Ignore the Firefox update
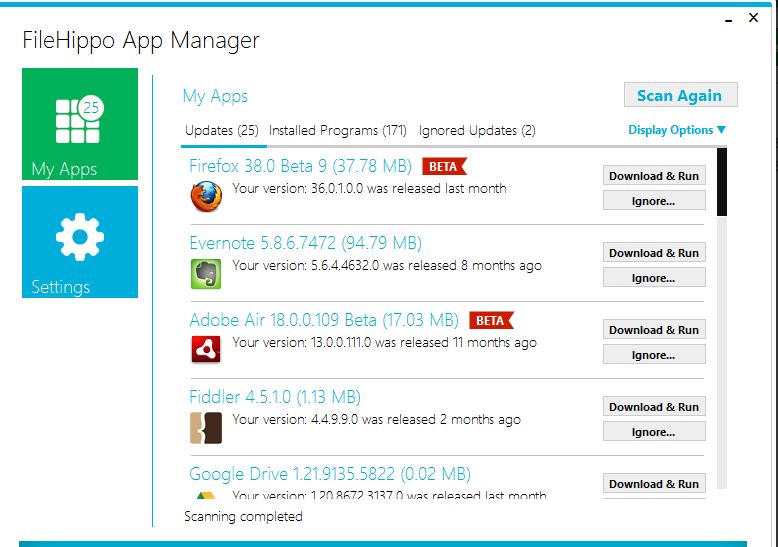 click(654, 201)
